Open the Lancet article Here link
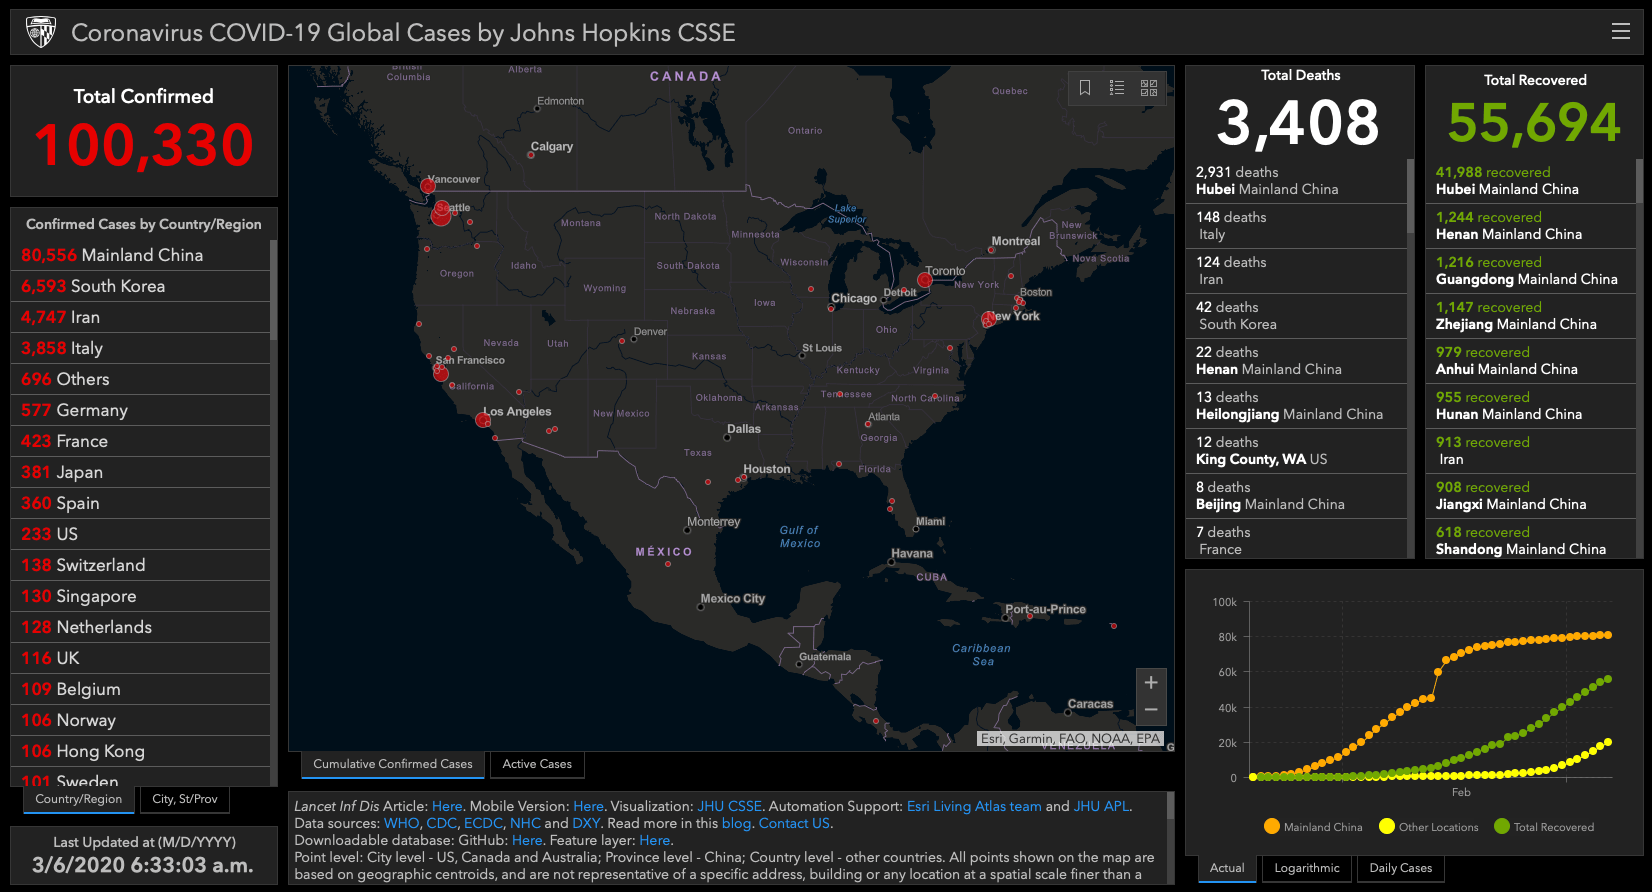This screenshot has width=1652, height=892. (x=447, y=806)
